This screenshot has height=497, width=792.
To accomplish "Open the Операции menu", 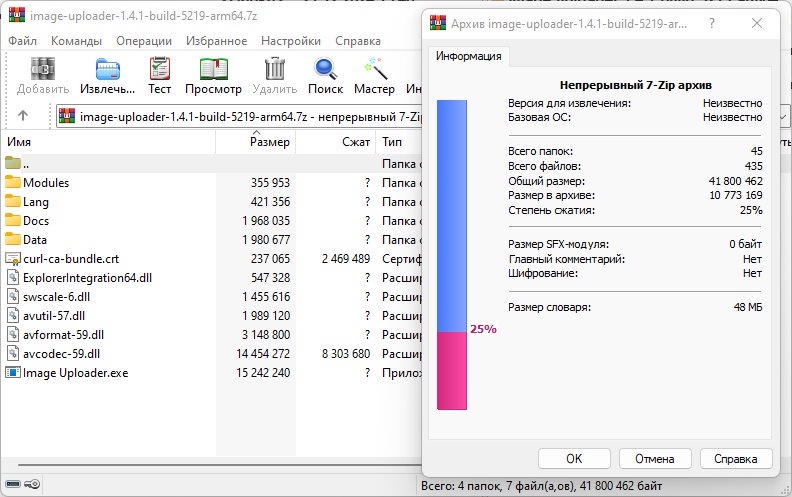I will point(144,41).
